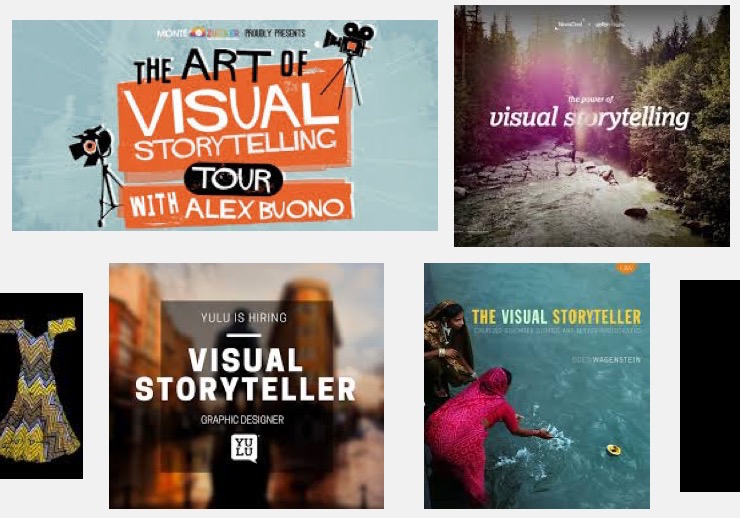This screenshot has height=518, width=740.
Task: Click the yellow floating offering in water
Action: (613, 449)
